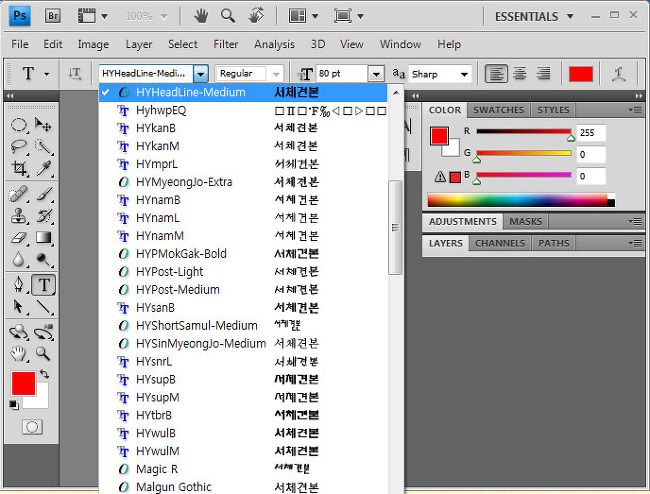Viewport: 650px width, 494px height.
Task: Select the Hand tool in application bar
Action: click(x=201, y=16)
